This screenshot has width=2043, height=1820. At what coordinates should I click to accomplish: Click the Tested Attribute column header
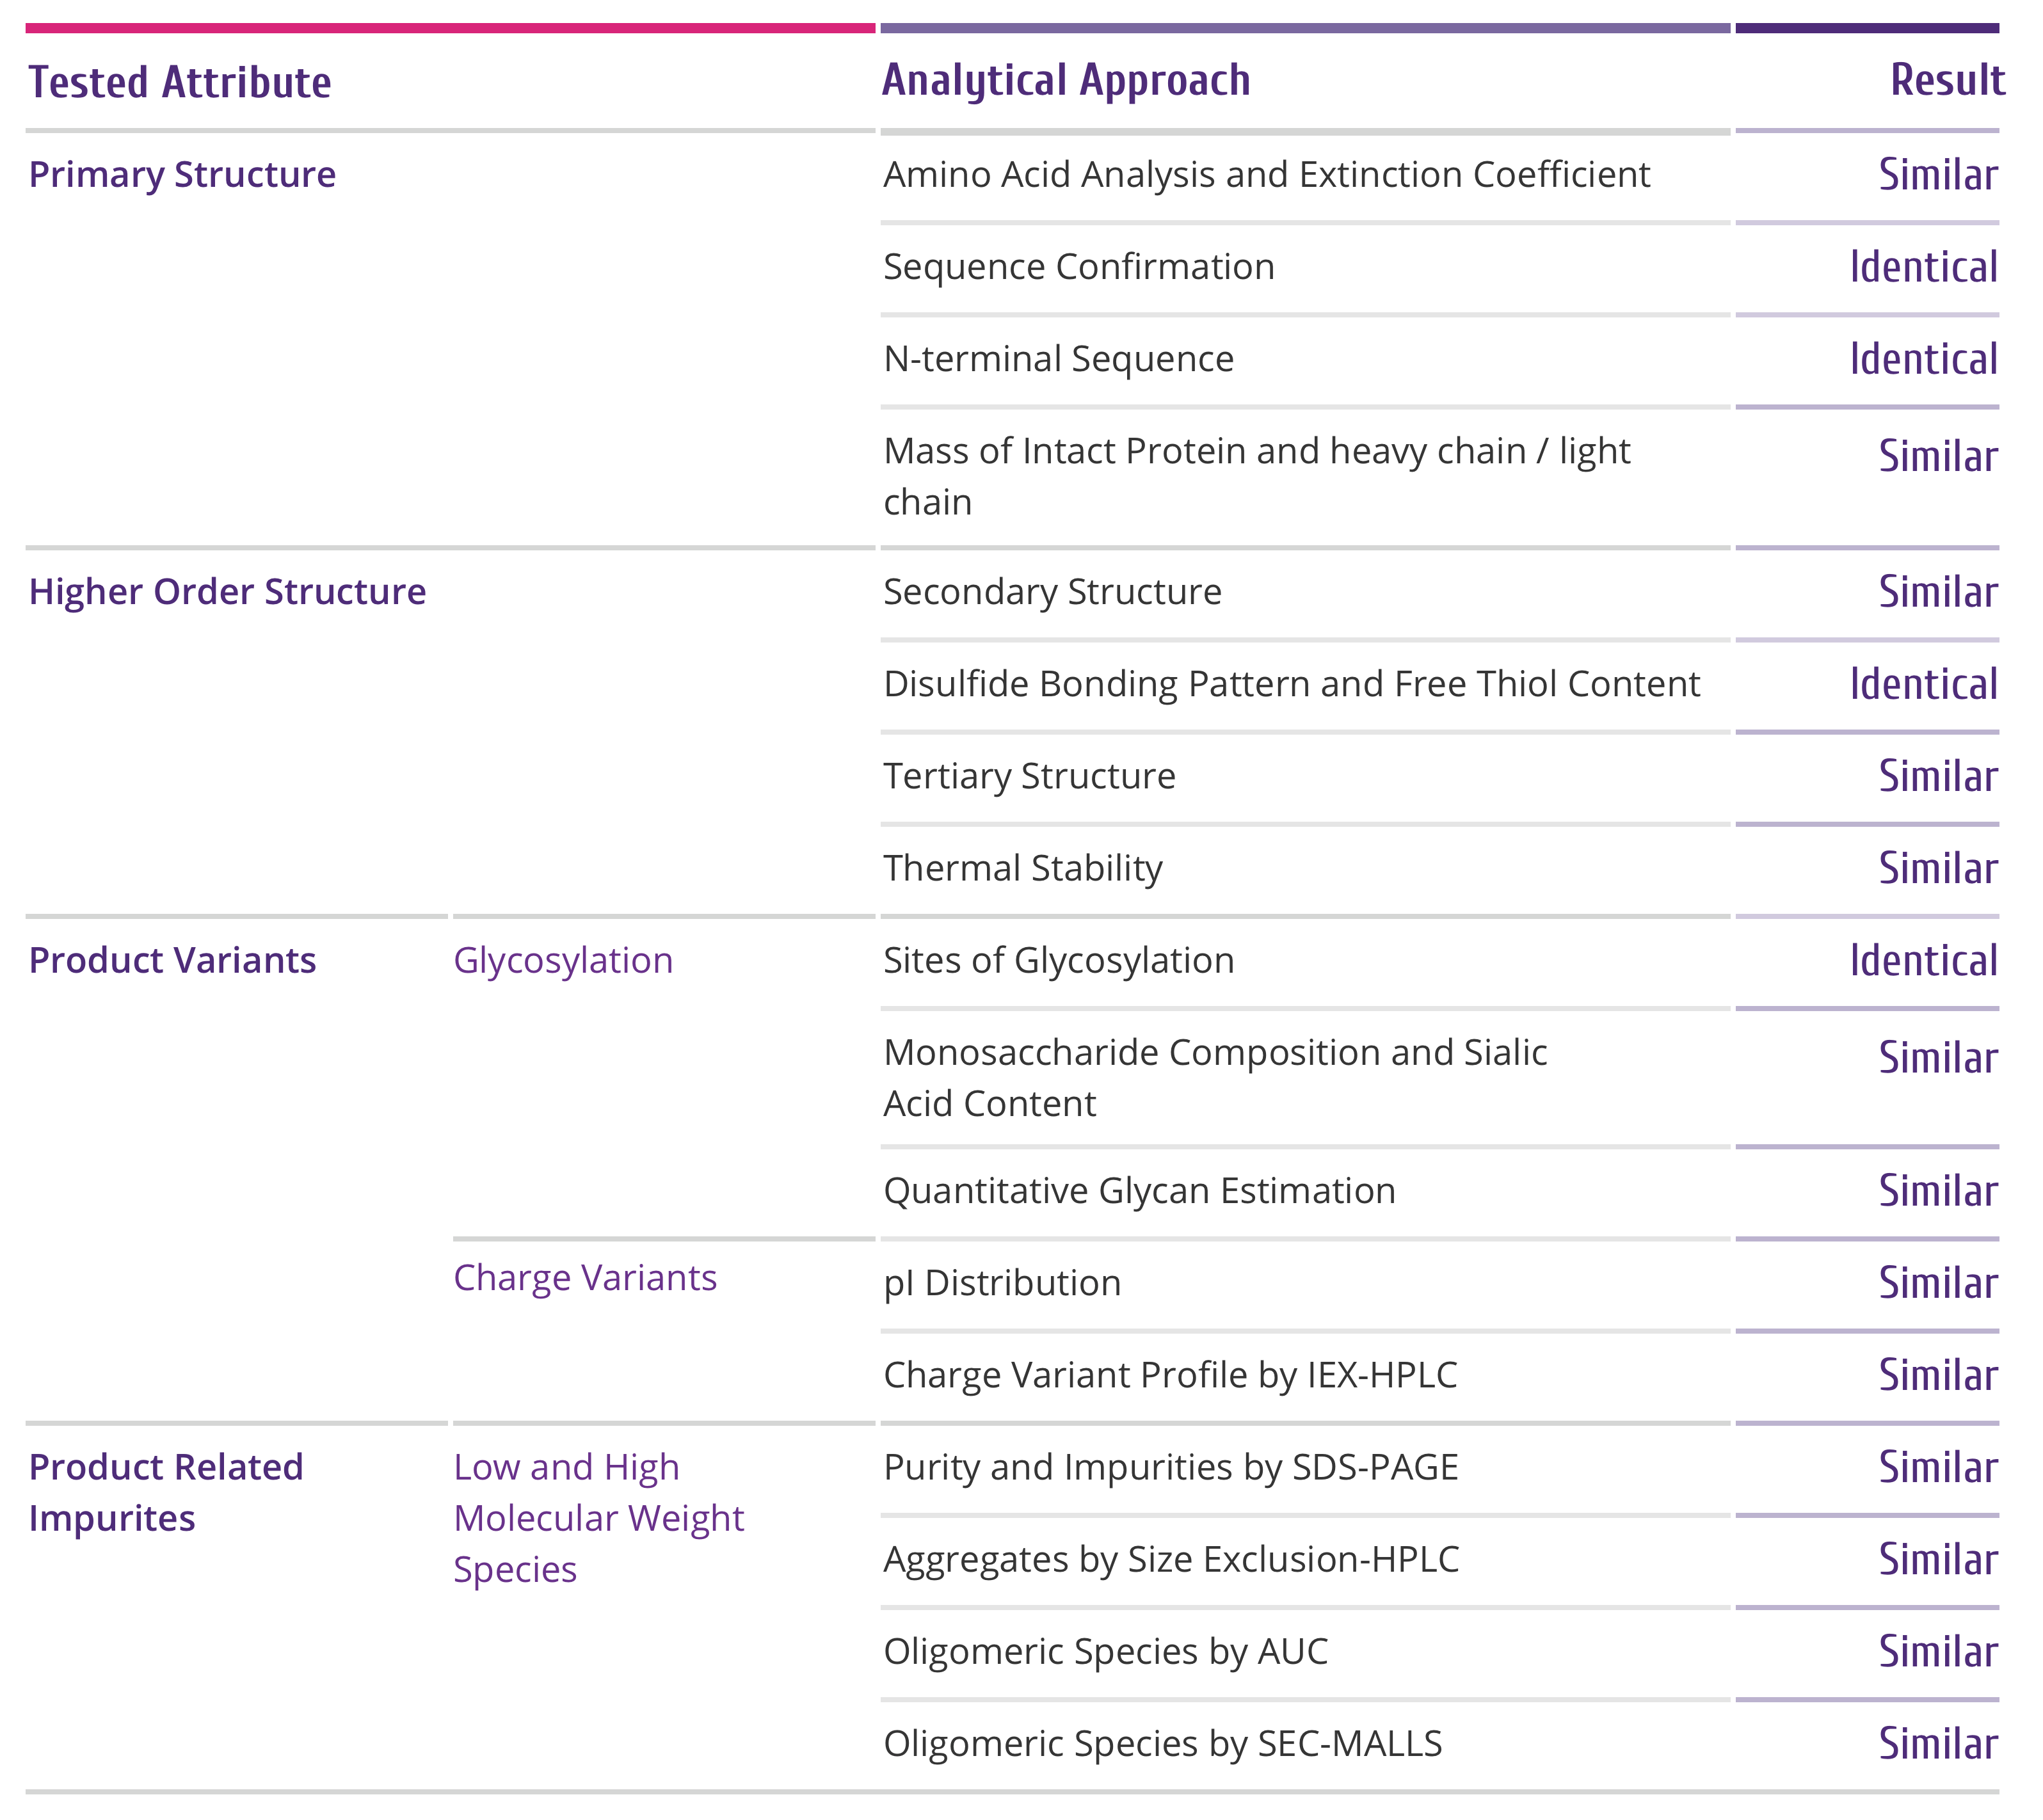[x=180, y=83]
